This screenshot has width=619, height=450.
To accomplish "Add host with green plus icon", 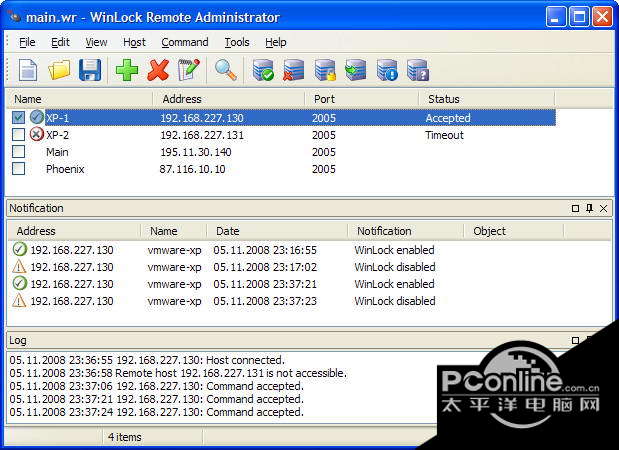I will [127, 70].
